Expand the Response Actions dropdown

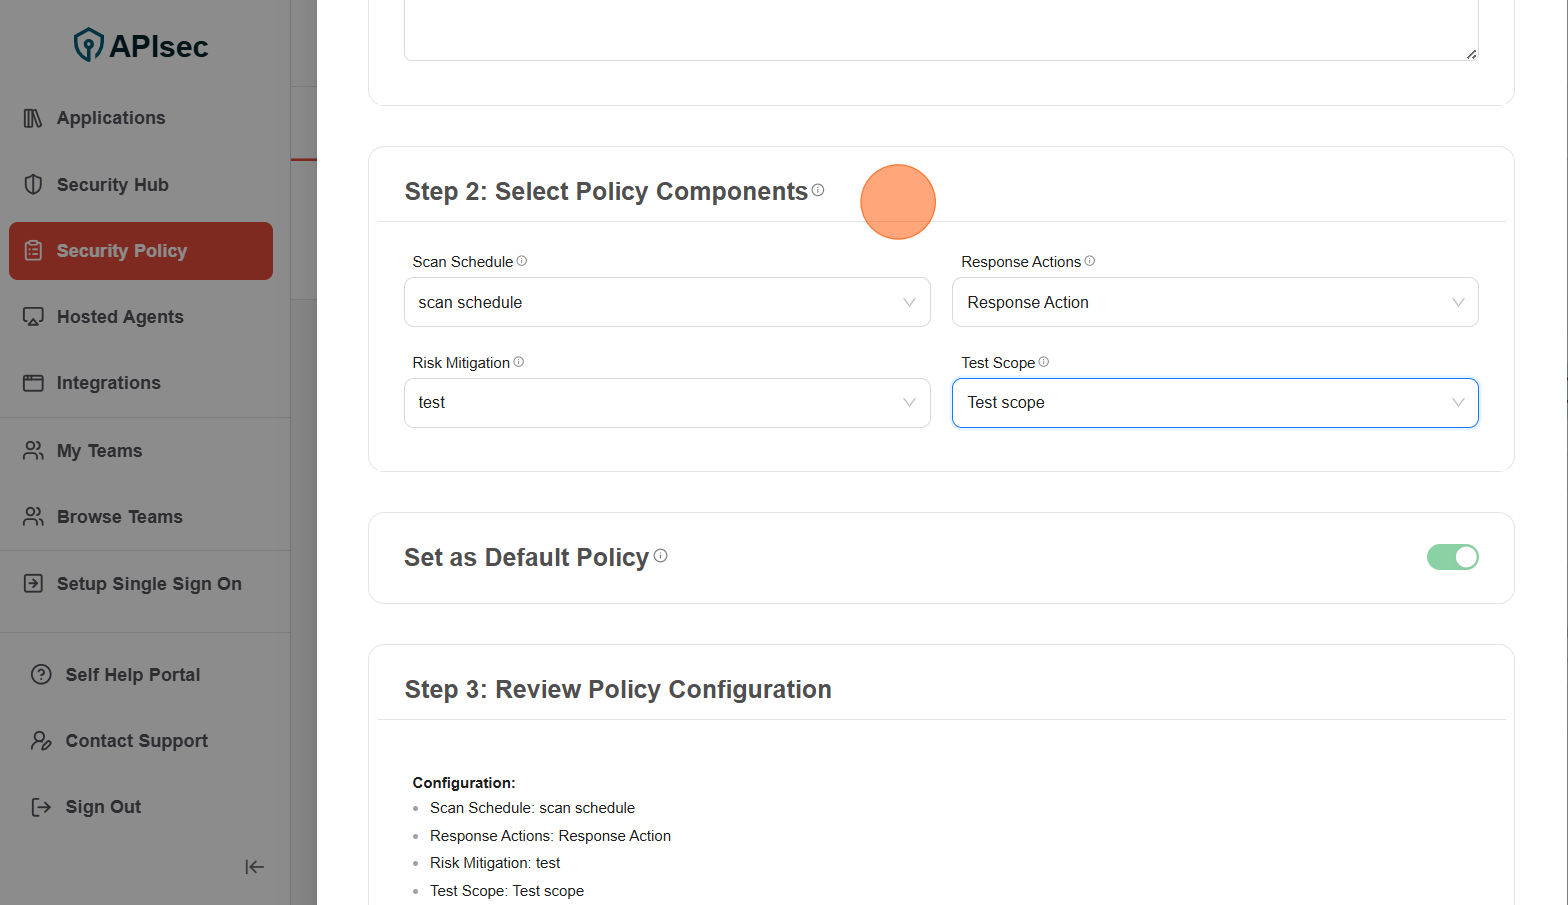tap(1214, 302)
